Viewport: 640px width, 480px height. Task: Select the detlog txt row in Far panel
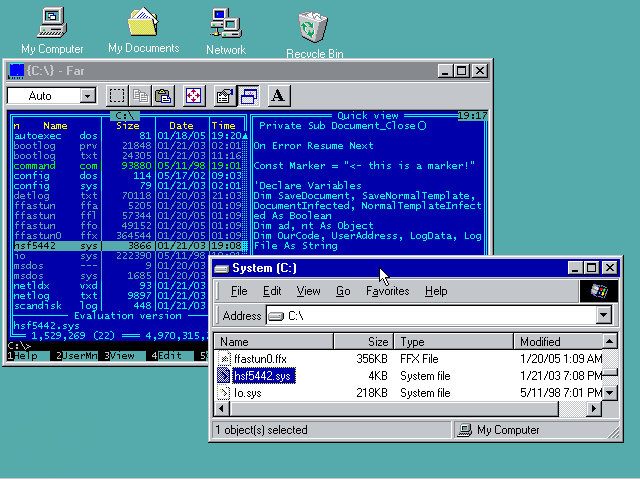point(129,196)
